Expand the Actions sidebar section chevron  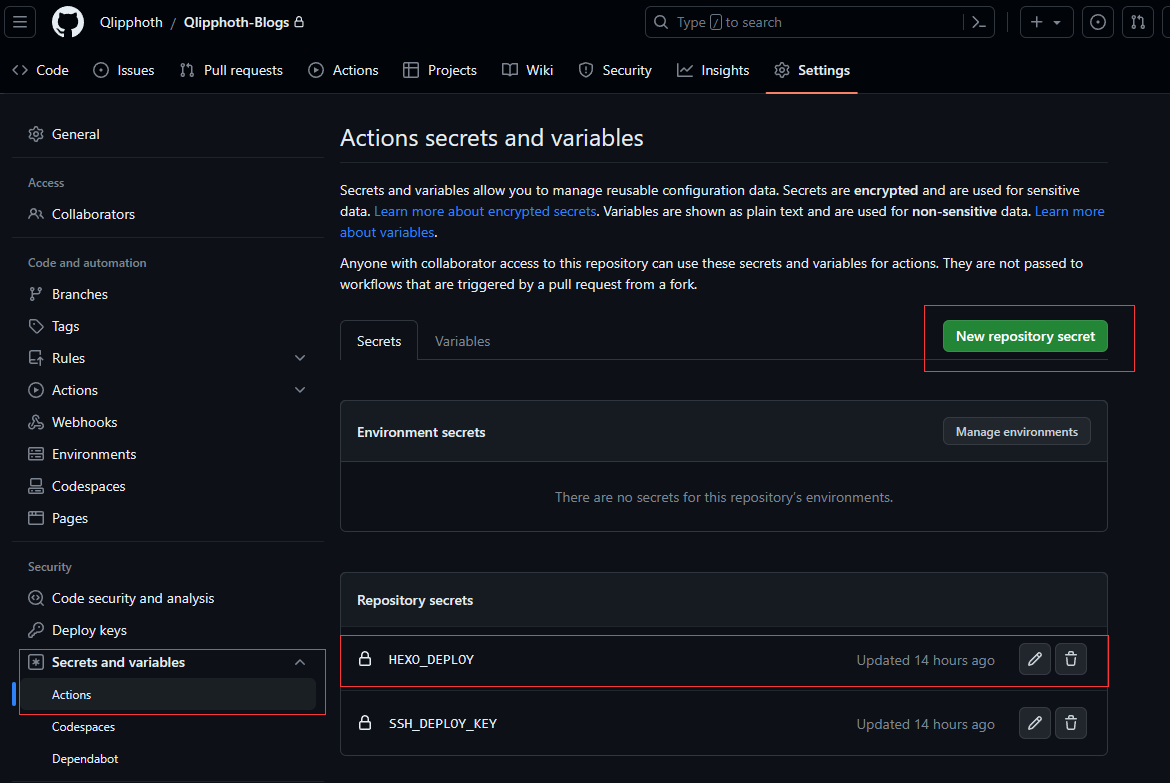[300, 390]
